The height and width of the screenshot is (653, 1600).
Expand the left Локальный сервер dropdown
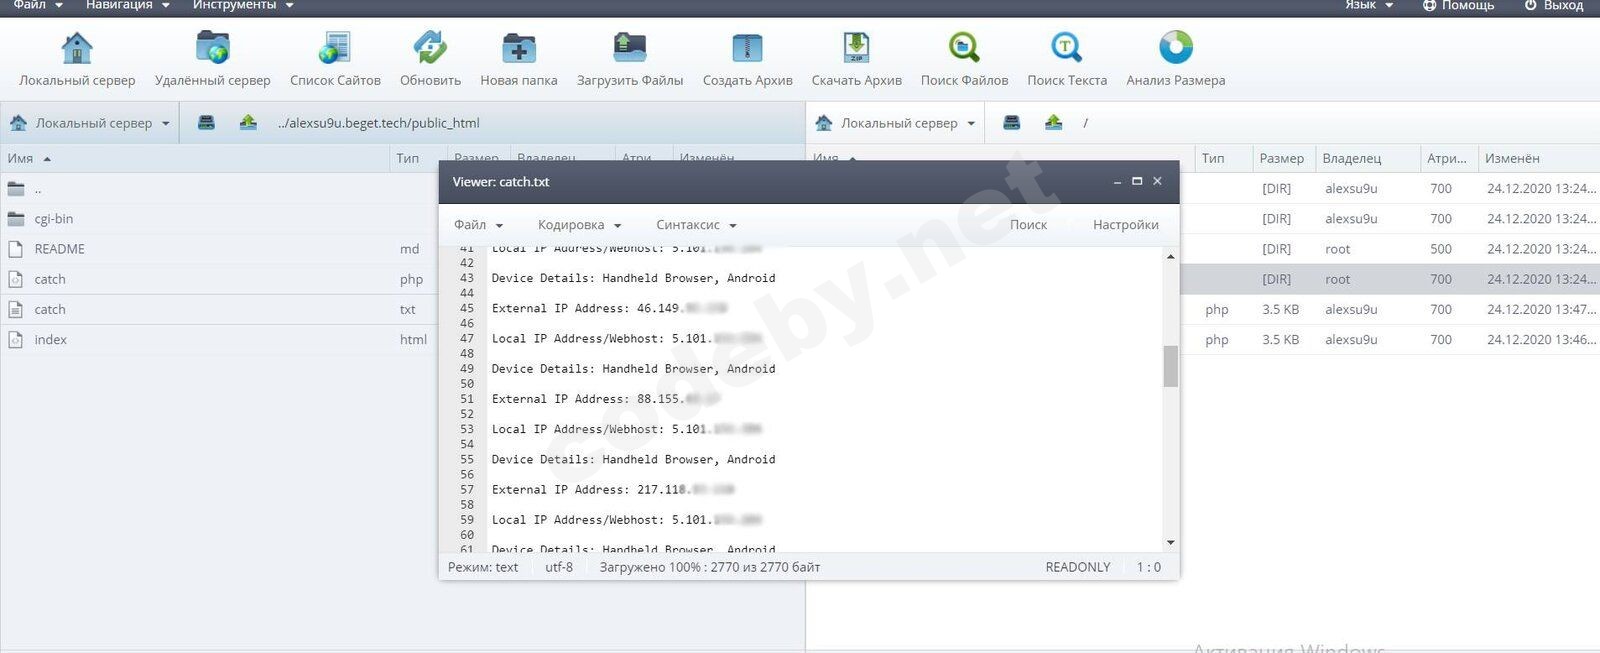click(165, 124)
